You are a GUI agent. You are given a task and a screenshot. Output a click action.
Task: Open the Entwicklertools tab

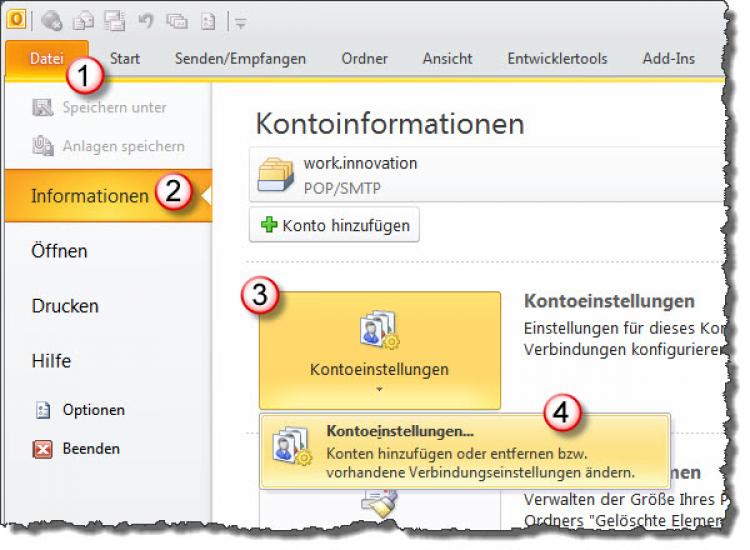pyautogui.click(x=557, y=58)
